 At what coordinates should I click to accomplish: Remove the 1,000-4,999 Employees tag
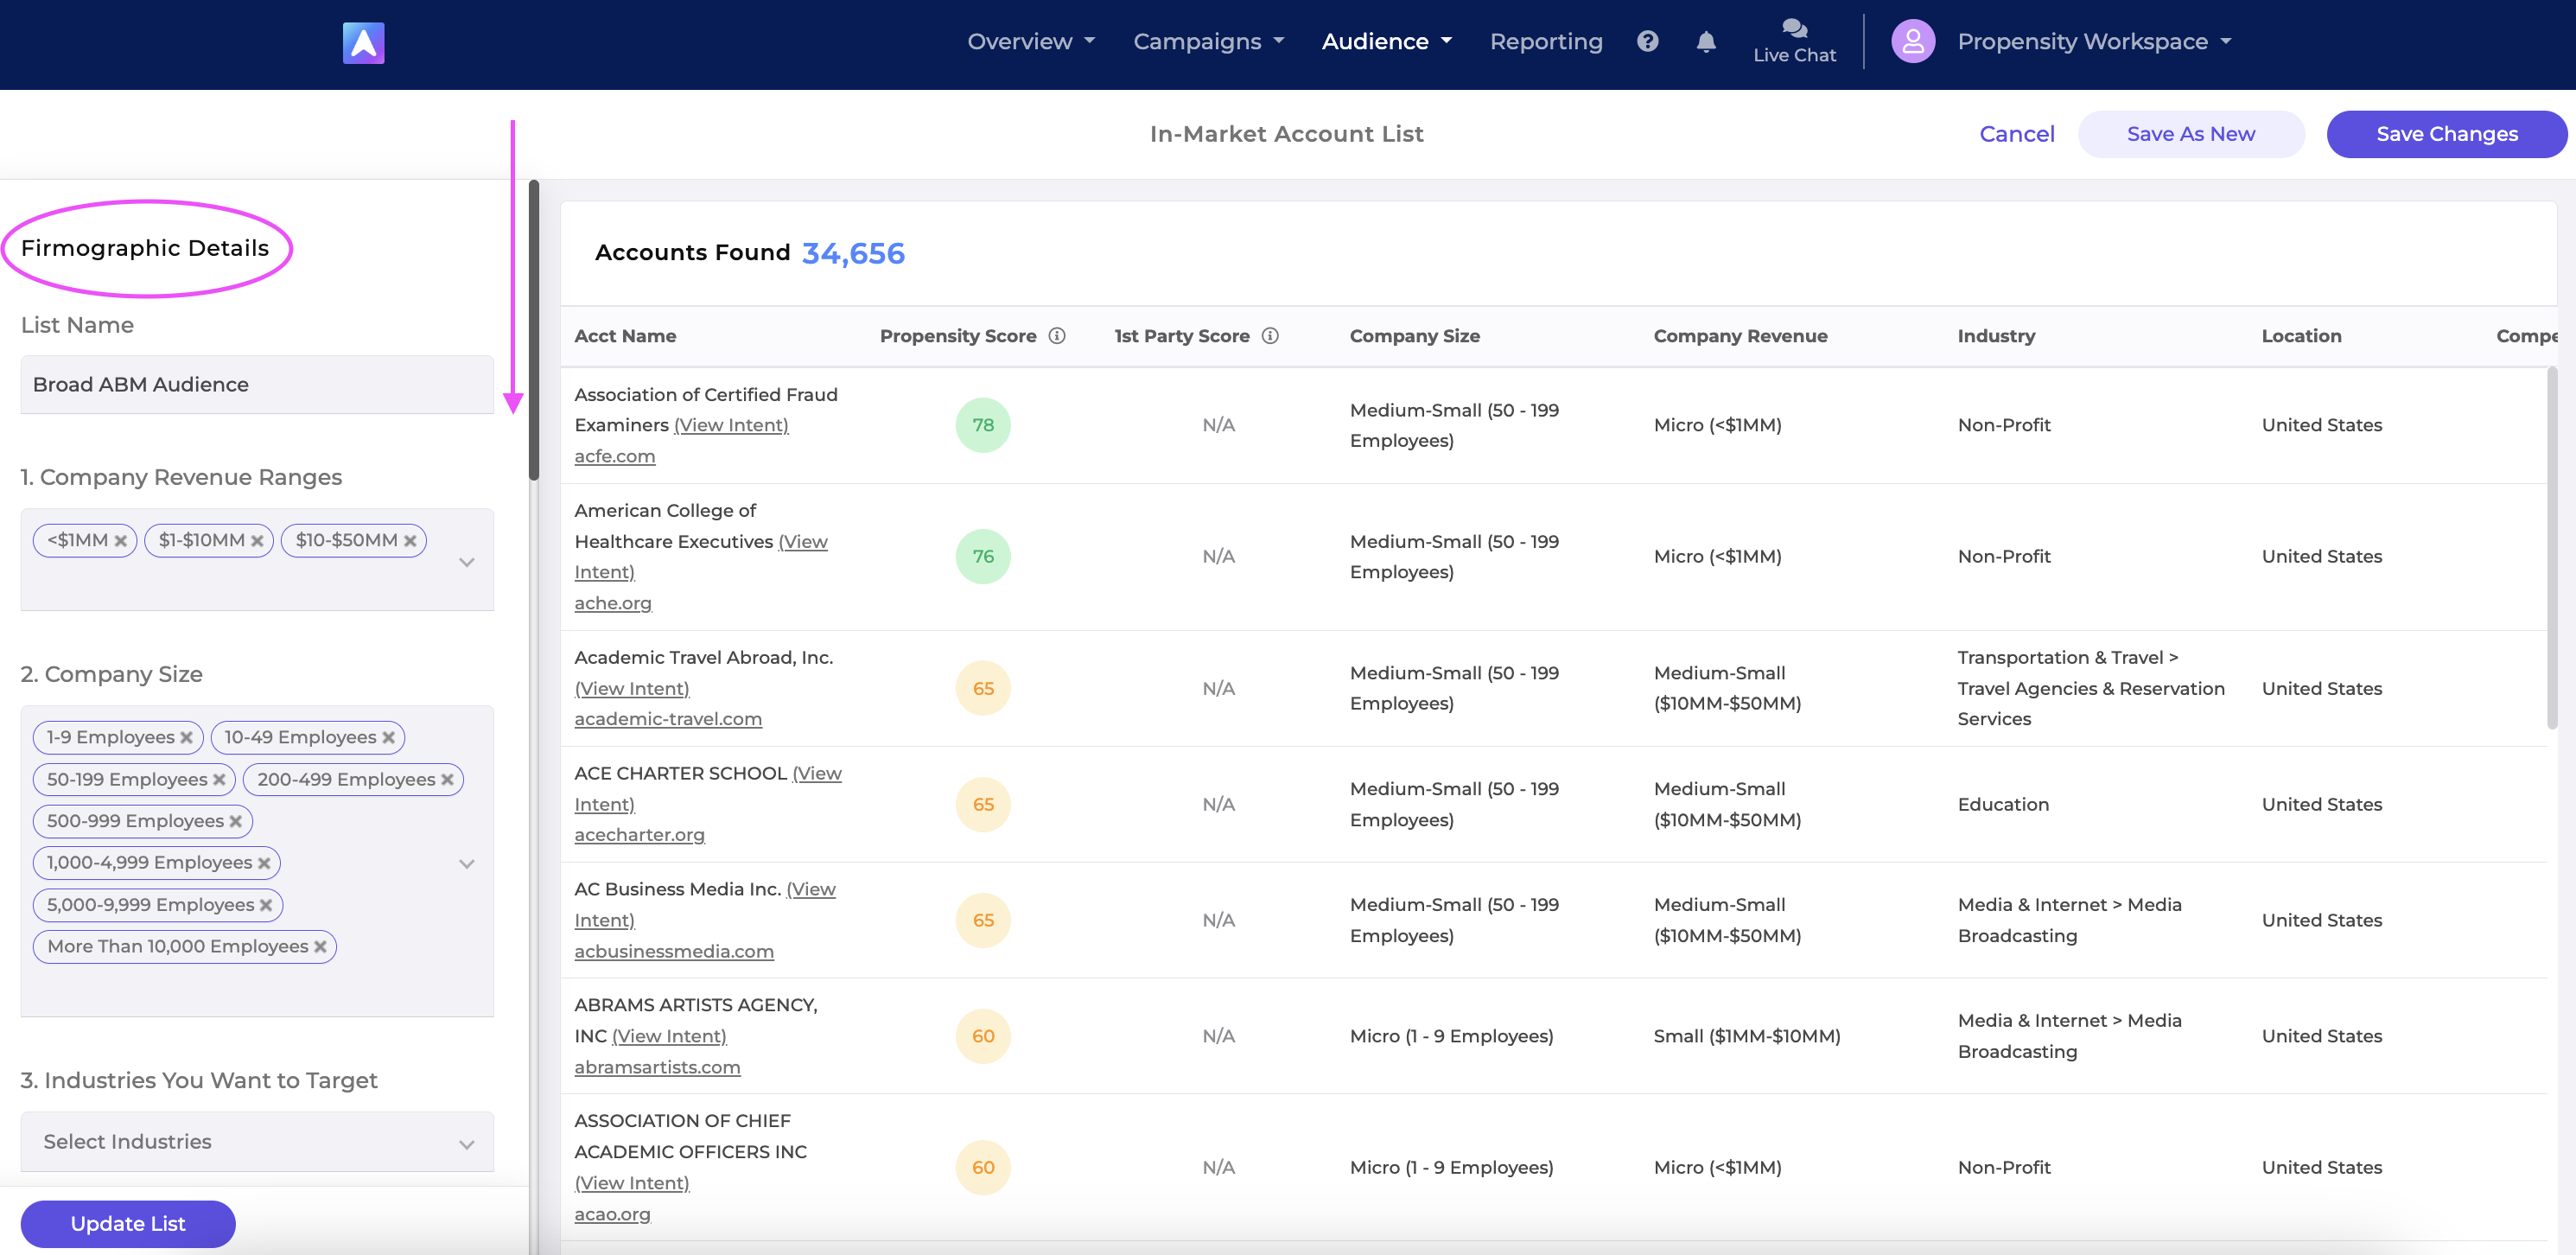pyautogui.click(x=264, y=863)
